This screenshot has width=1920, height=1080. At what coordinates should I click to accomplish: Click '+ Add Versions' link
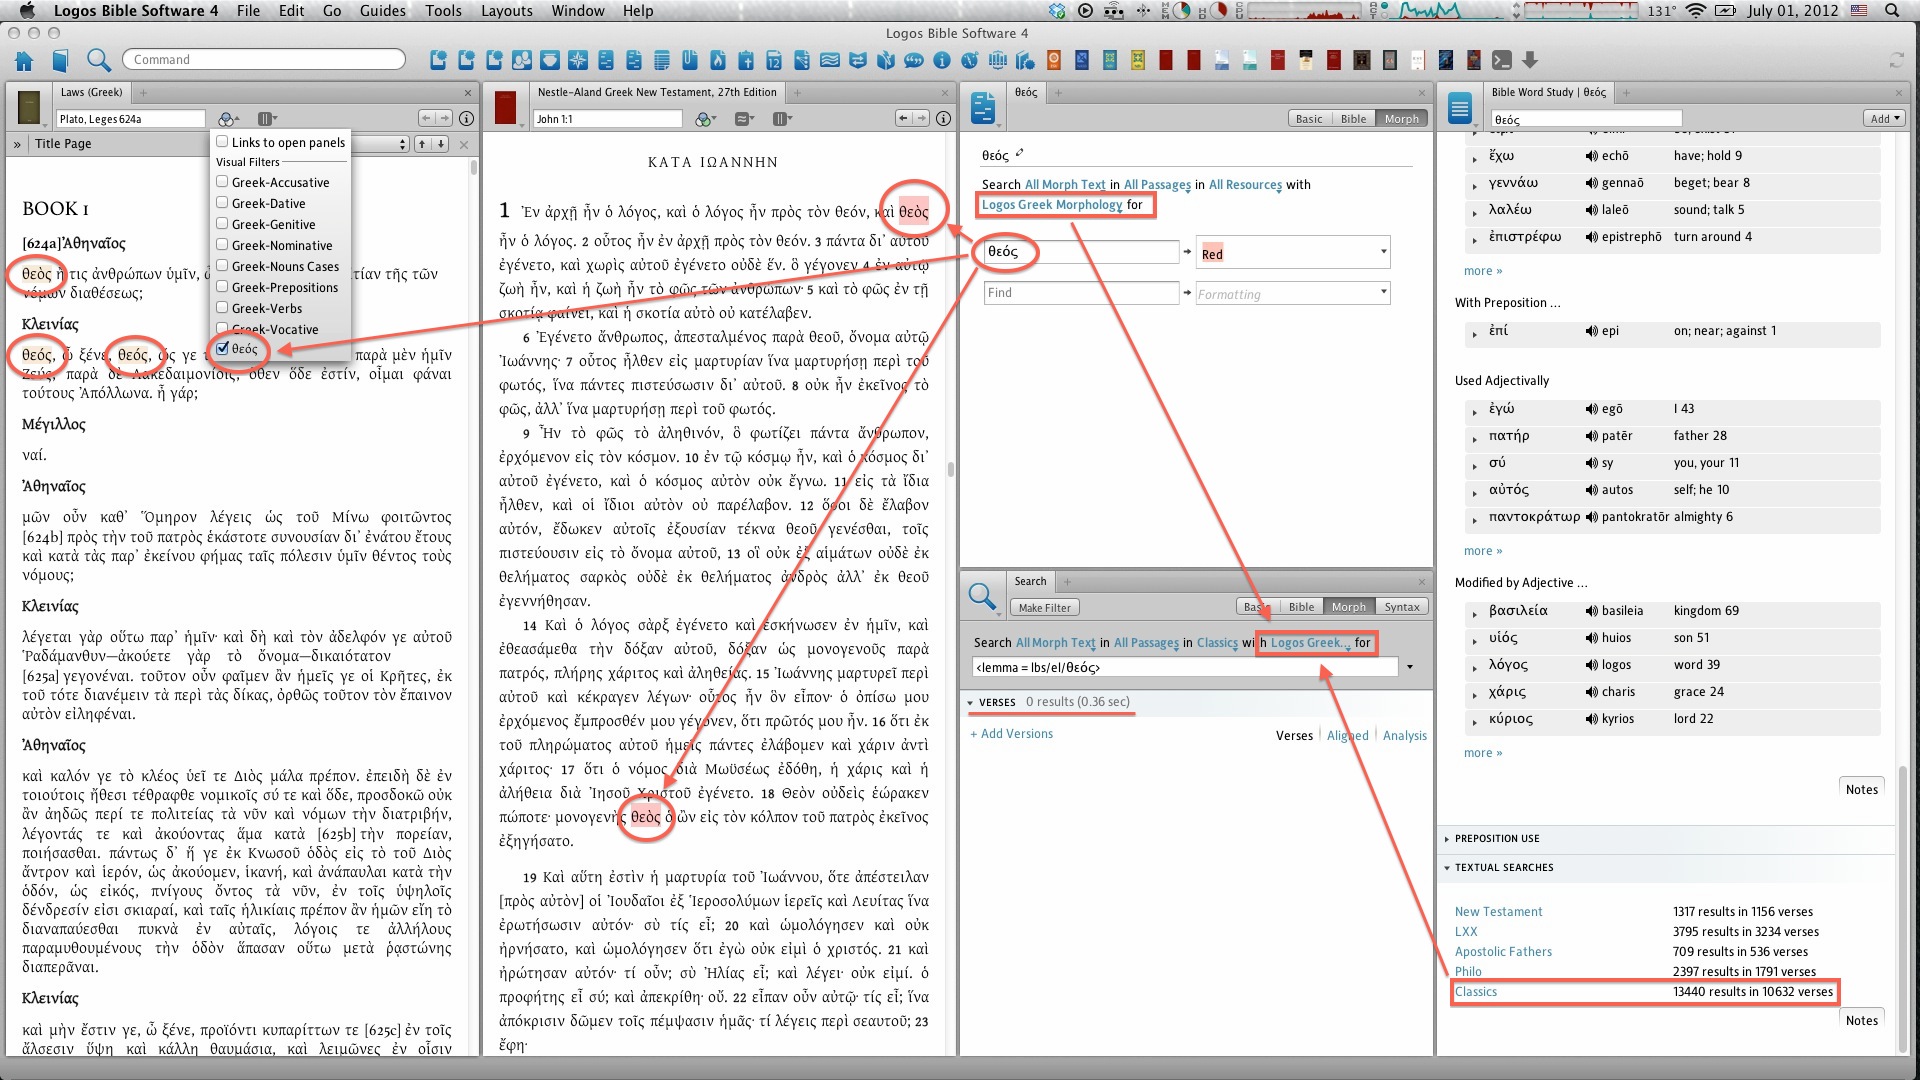1011,734
